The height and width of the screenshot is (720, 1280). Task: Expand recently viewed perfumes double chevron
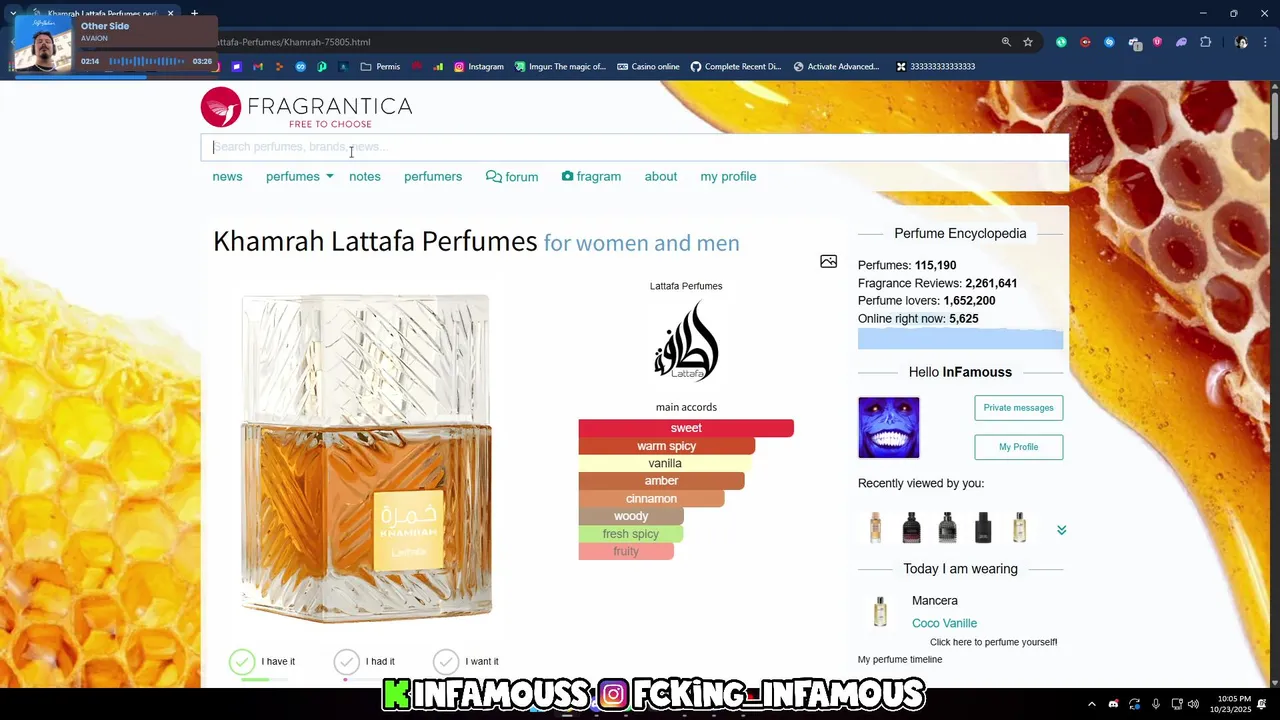coord(1061,530)
